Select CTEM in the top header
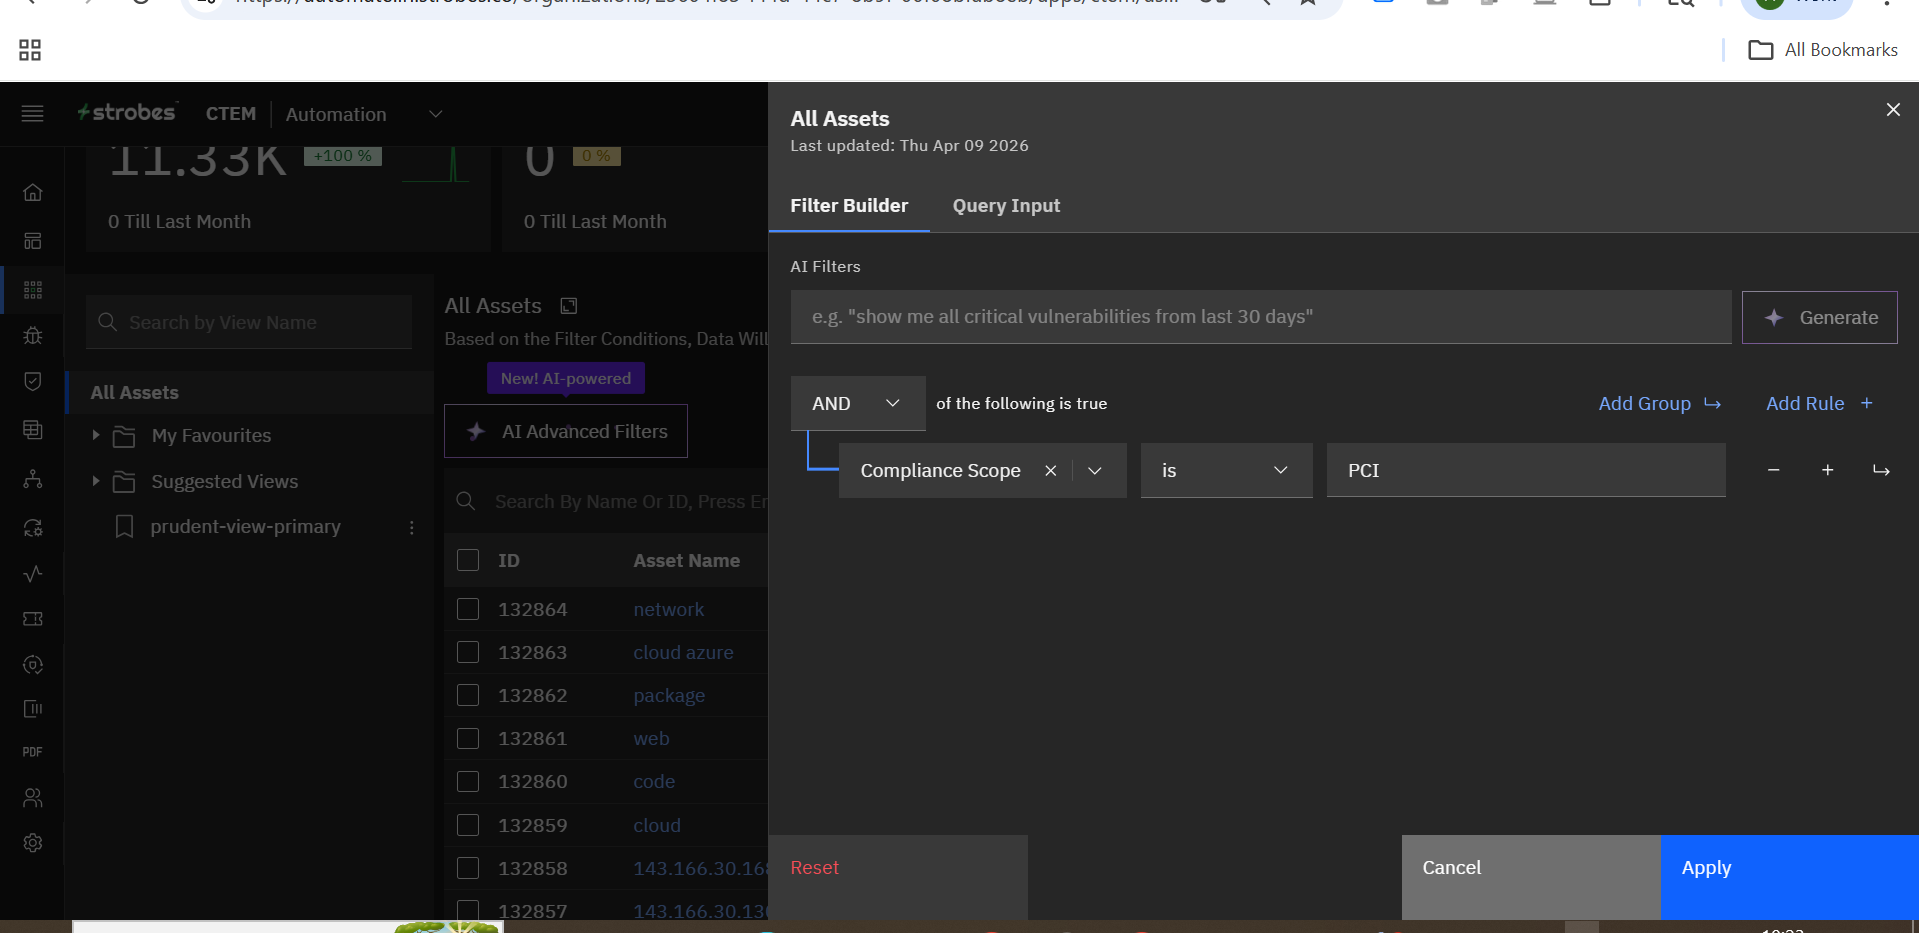 click(231, 114)
